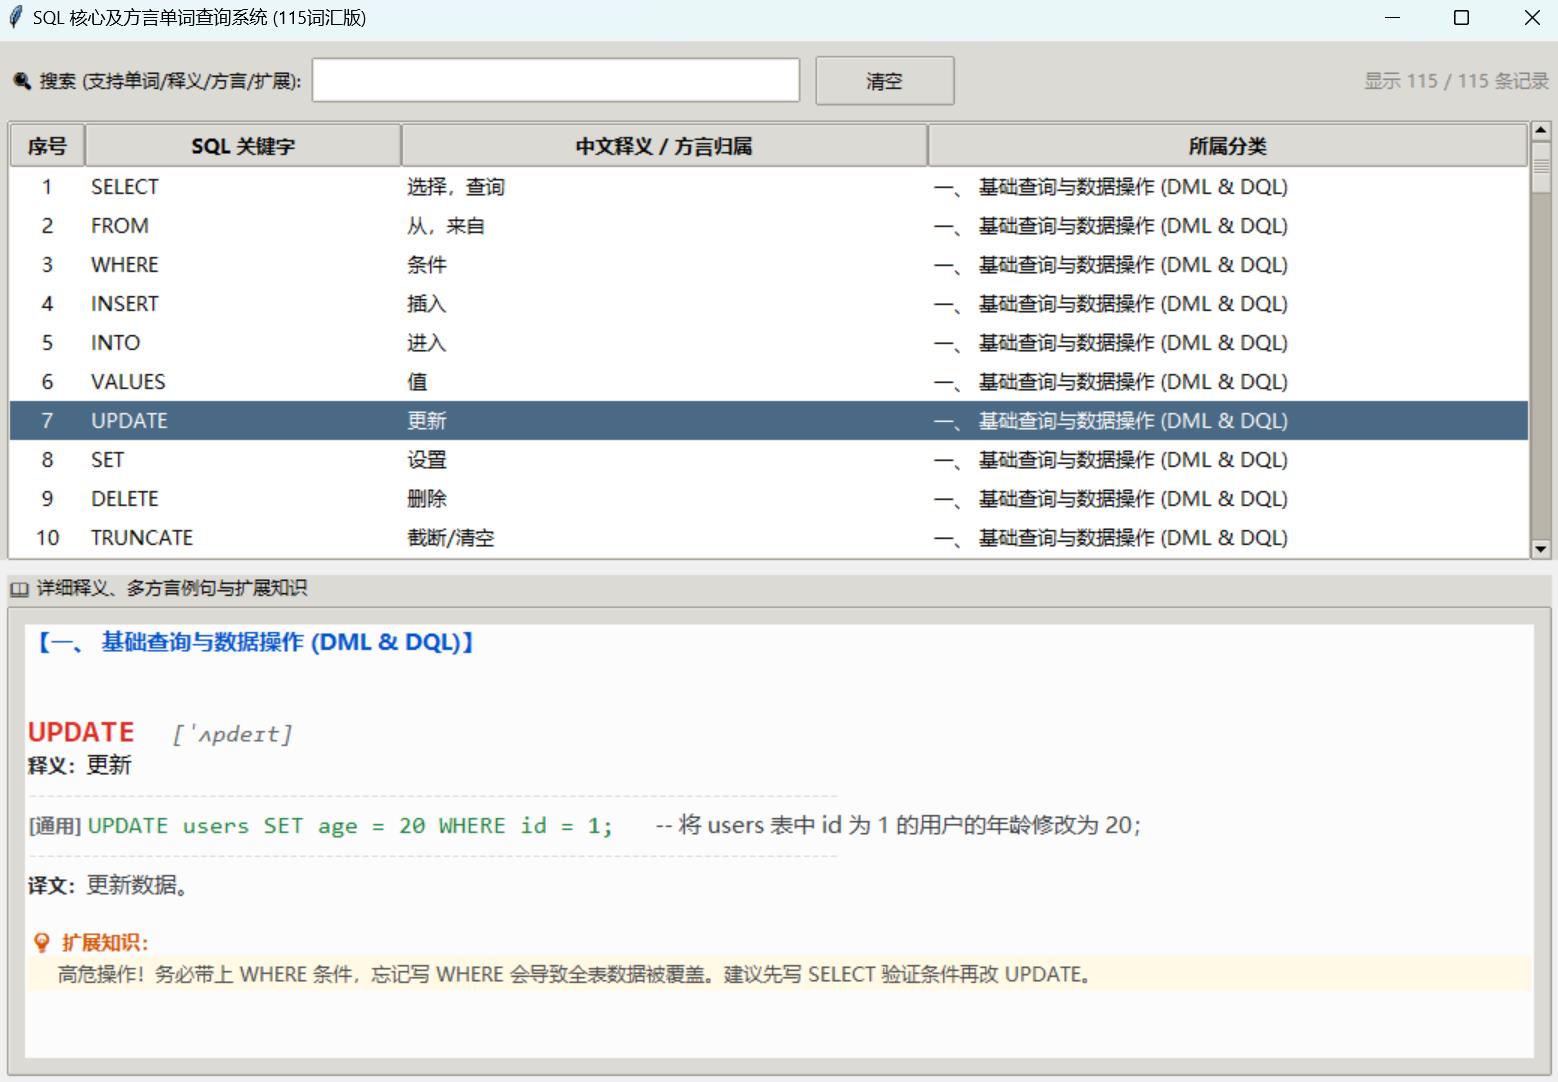Click the 释义: 更新 line
This screenshot has width=1558, height=1082.
coord(80,766)
